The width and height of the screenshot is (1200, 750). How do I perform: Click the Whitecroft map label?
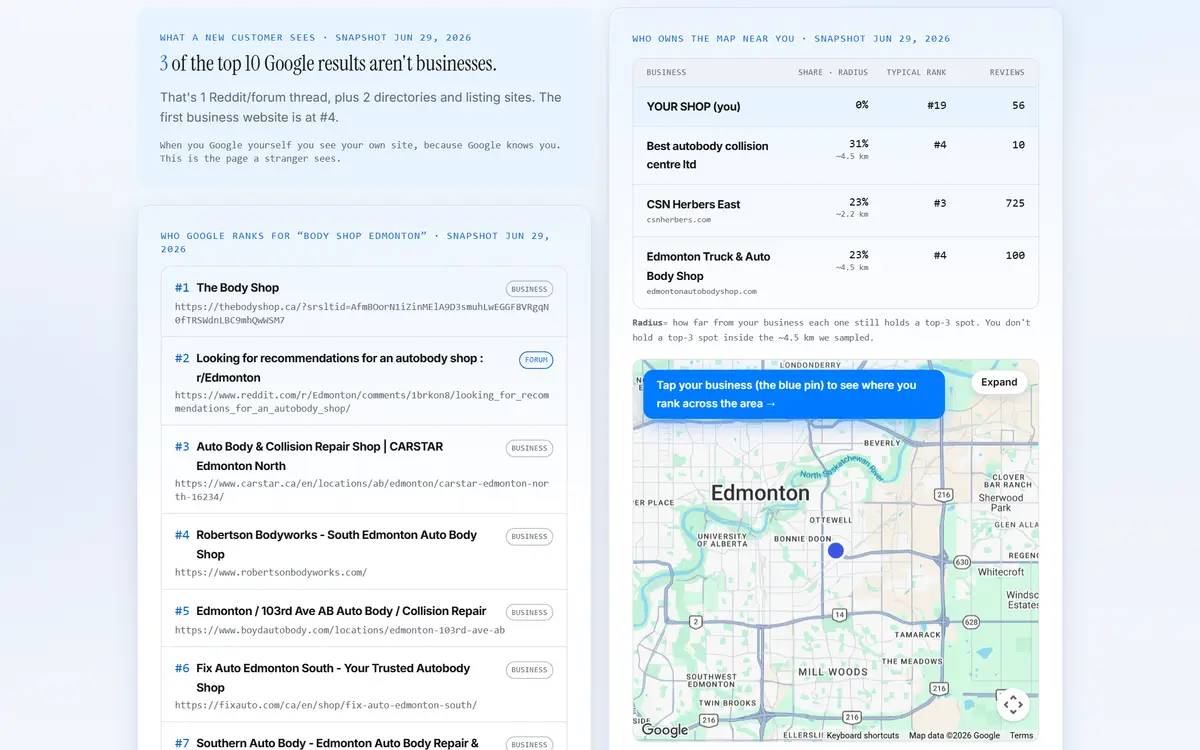tap(1001, 572)
